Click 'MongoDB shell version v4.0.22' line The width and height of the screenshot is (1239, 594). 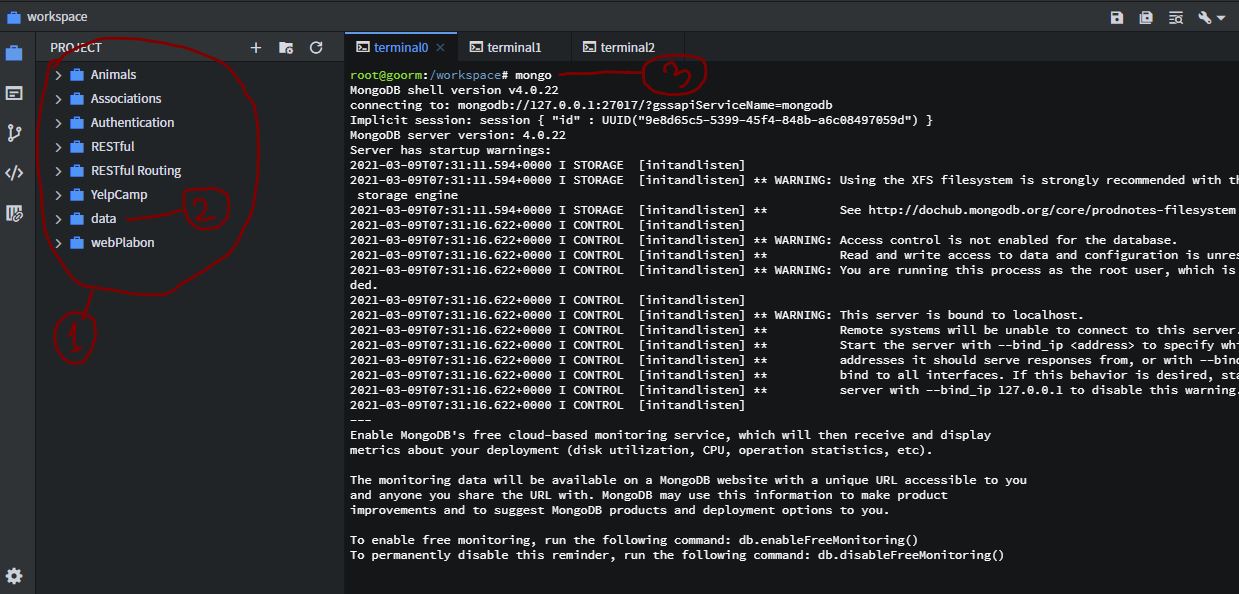click(454, 91)
